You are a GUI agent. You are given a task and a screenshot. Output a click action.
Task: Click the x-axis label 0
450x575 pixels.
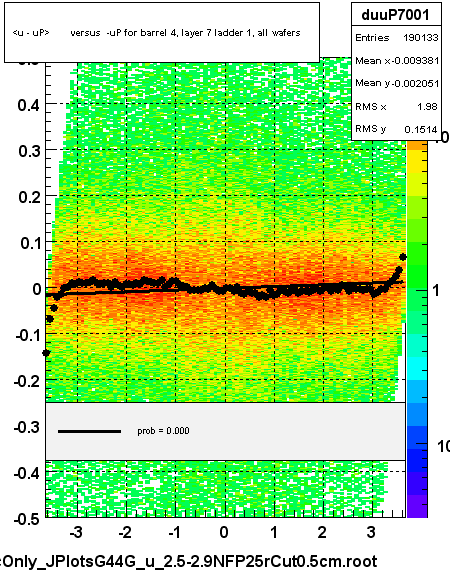pos(224,532)
